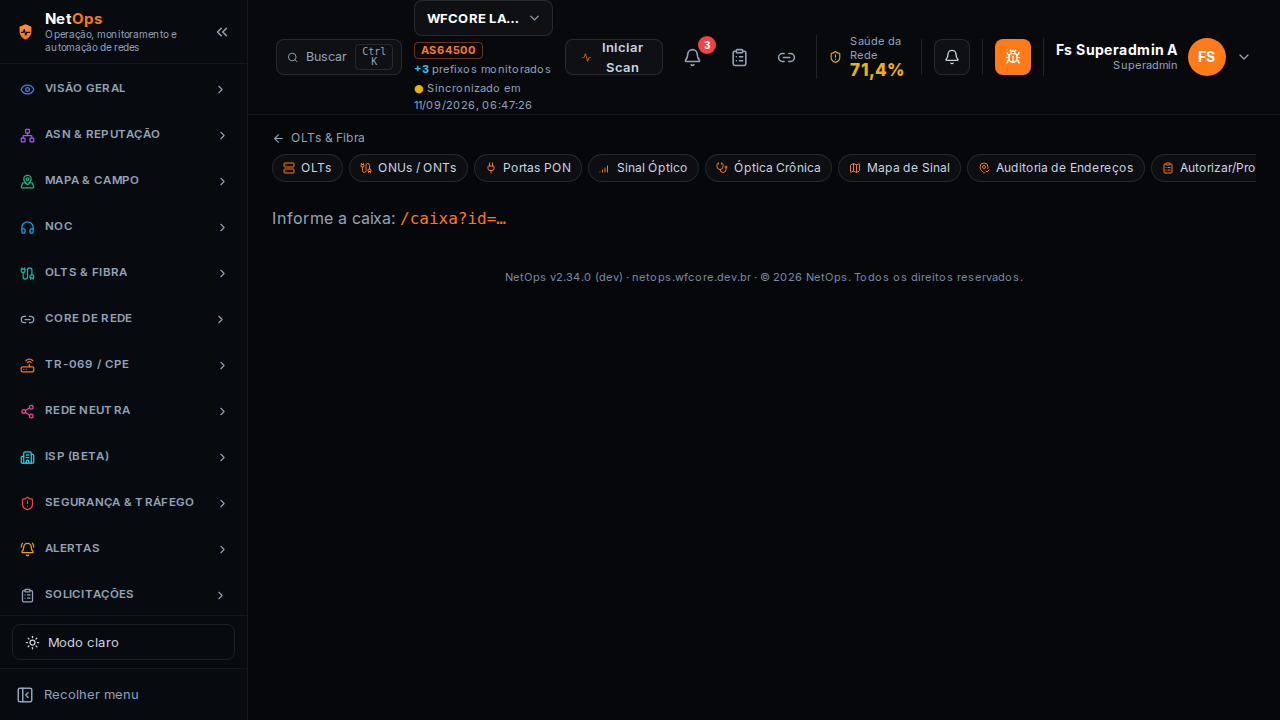Screen dimensions: 1280x720
Task: Click the Saúde da Rede 71,4% indicator
Action: click(868, 57)
